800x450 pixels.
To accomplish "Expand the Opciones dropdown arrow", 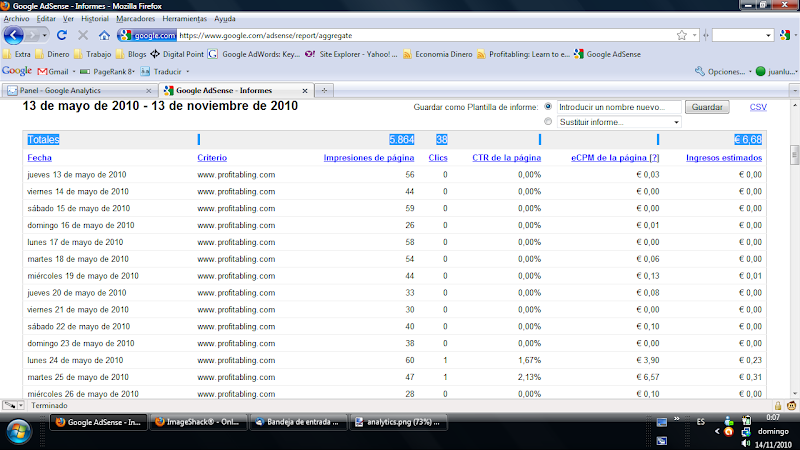I will pyautogui.click(x=749, y=71).
